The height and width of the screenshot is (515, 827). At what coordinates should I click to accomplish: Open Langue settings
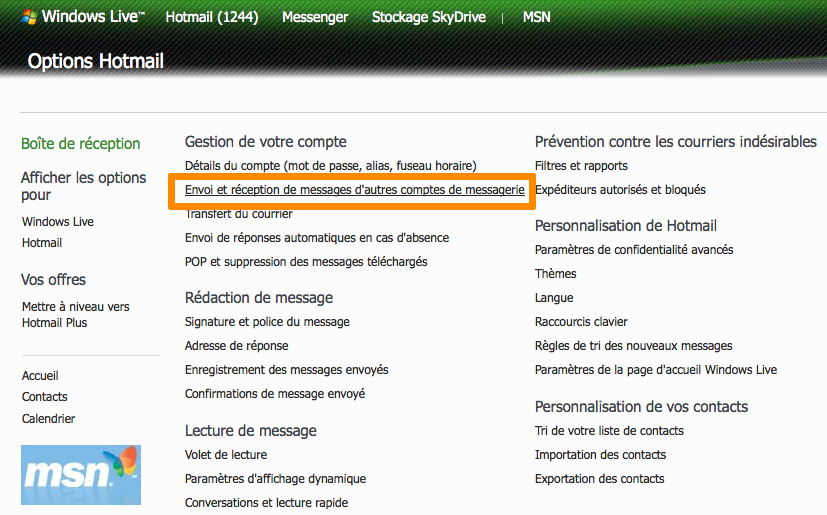click(554, 298)
